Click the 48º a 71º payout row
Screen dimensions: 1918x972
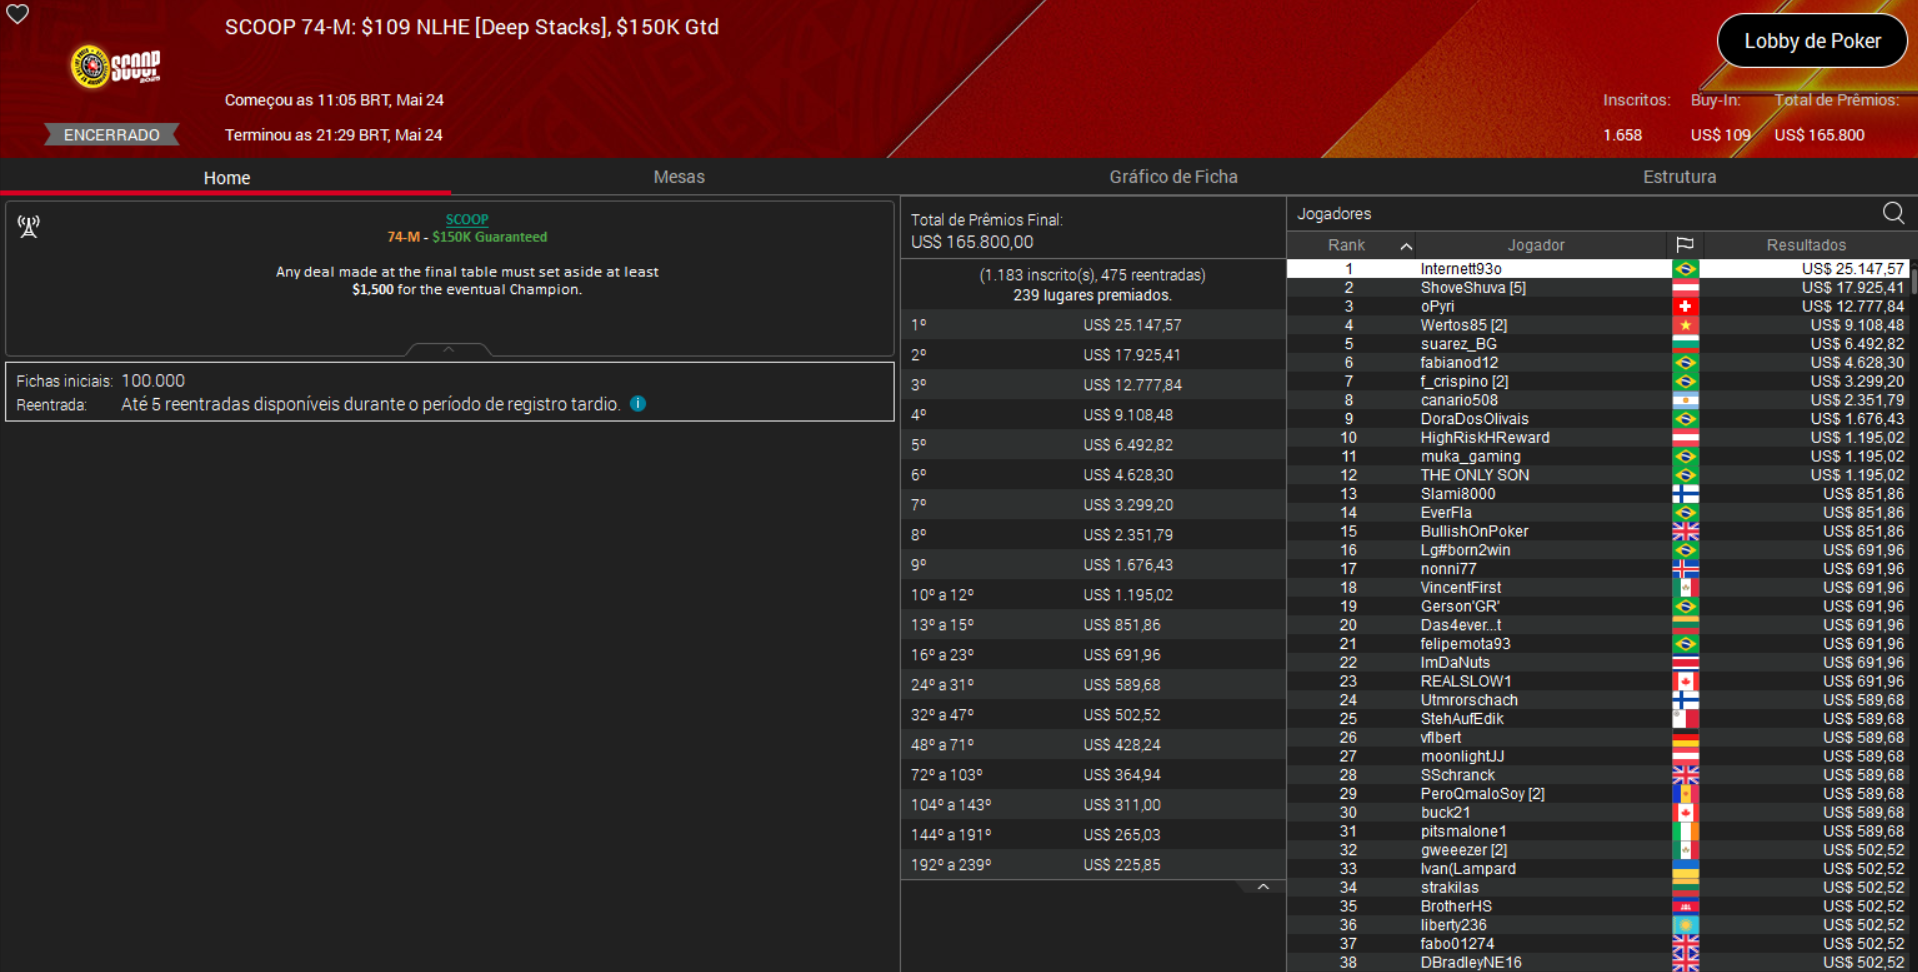[1093, 745]
